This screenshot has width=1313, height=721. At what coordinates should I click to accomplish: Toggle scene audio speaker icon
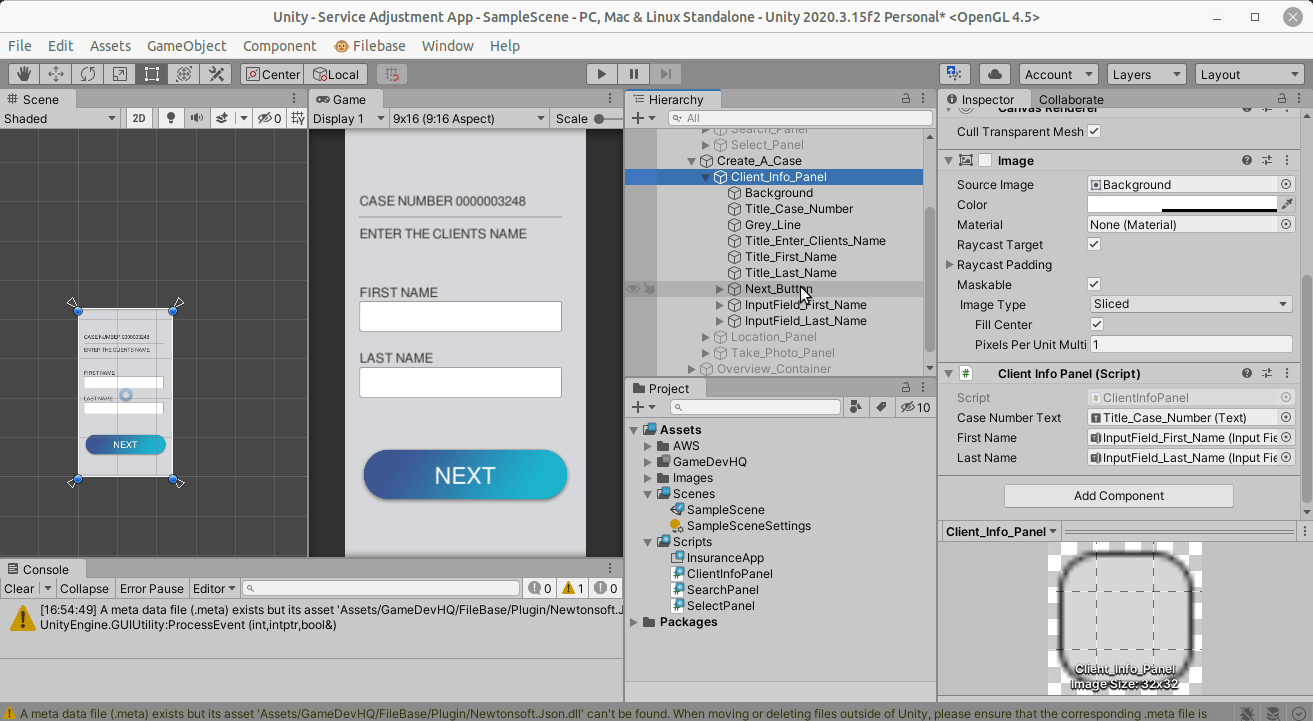pos(196,118)
